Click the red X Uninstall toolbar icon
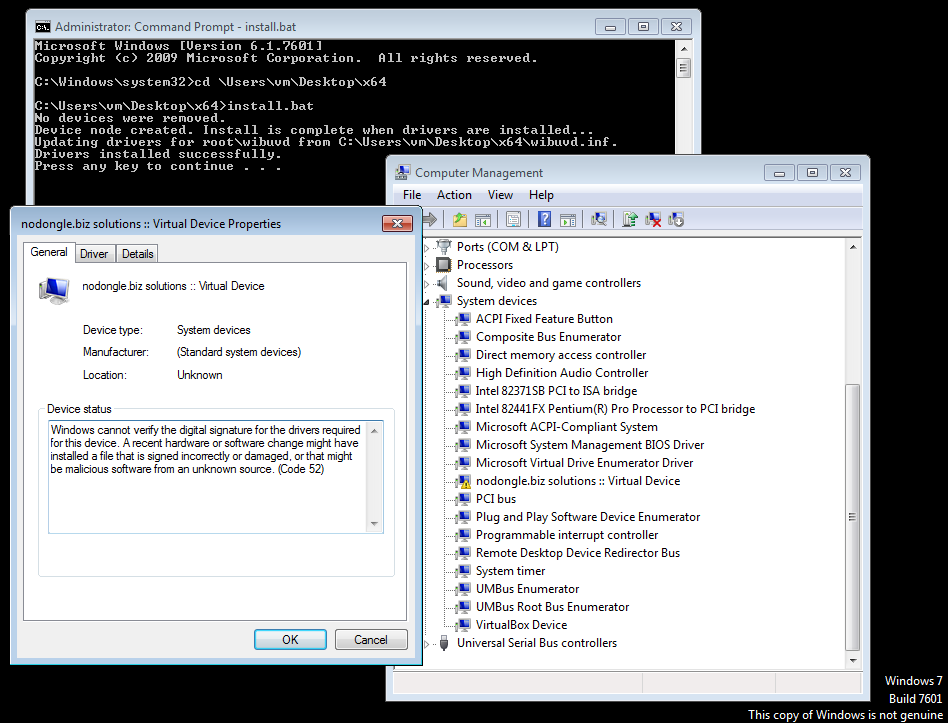 point(653,219)
